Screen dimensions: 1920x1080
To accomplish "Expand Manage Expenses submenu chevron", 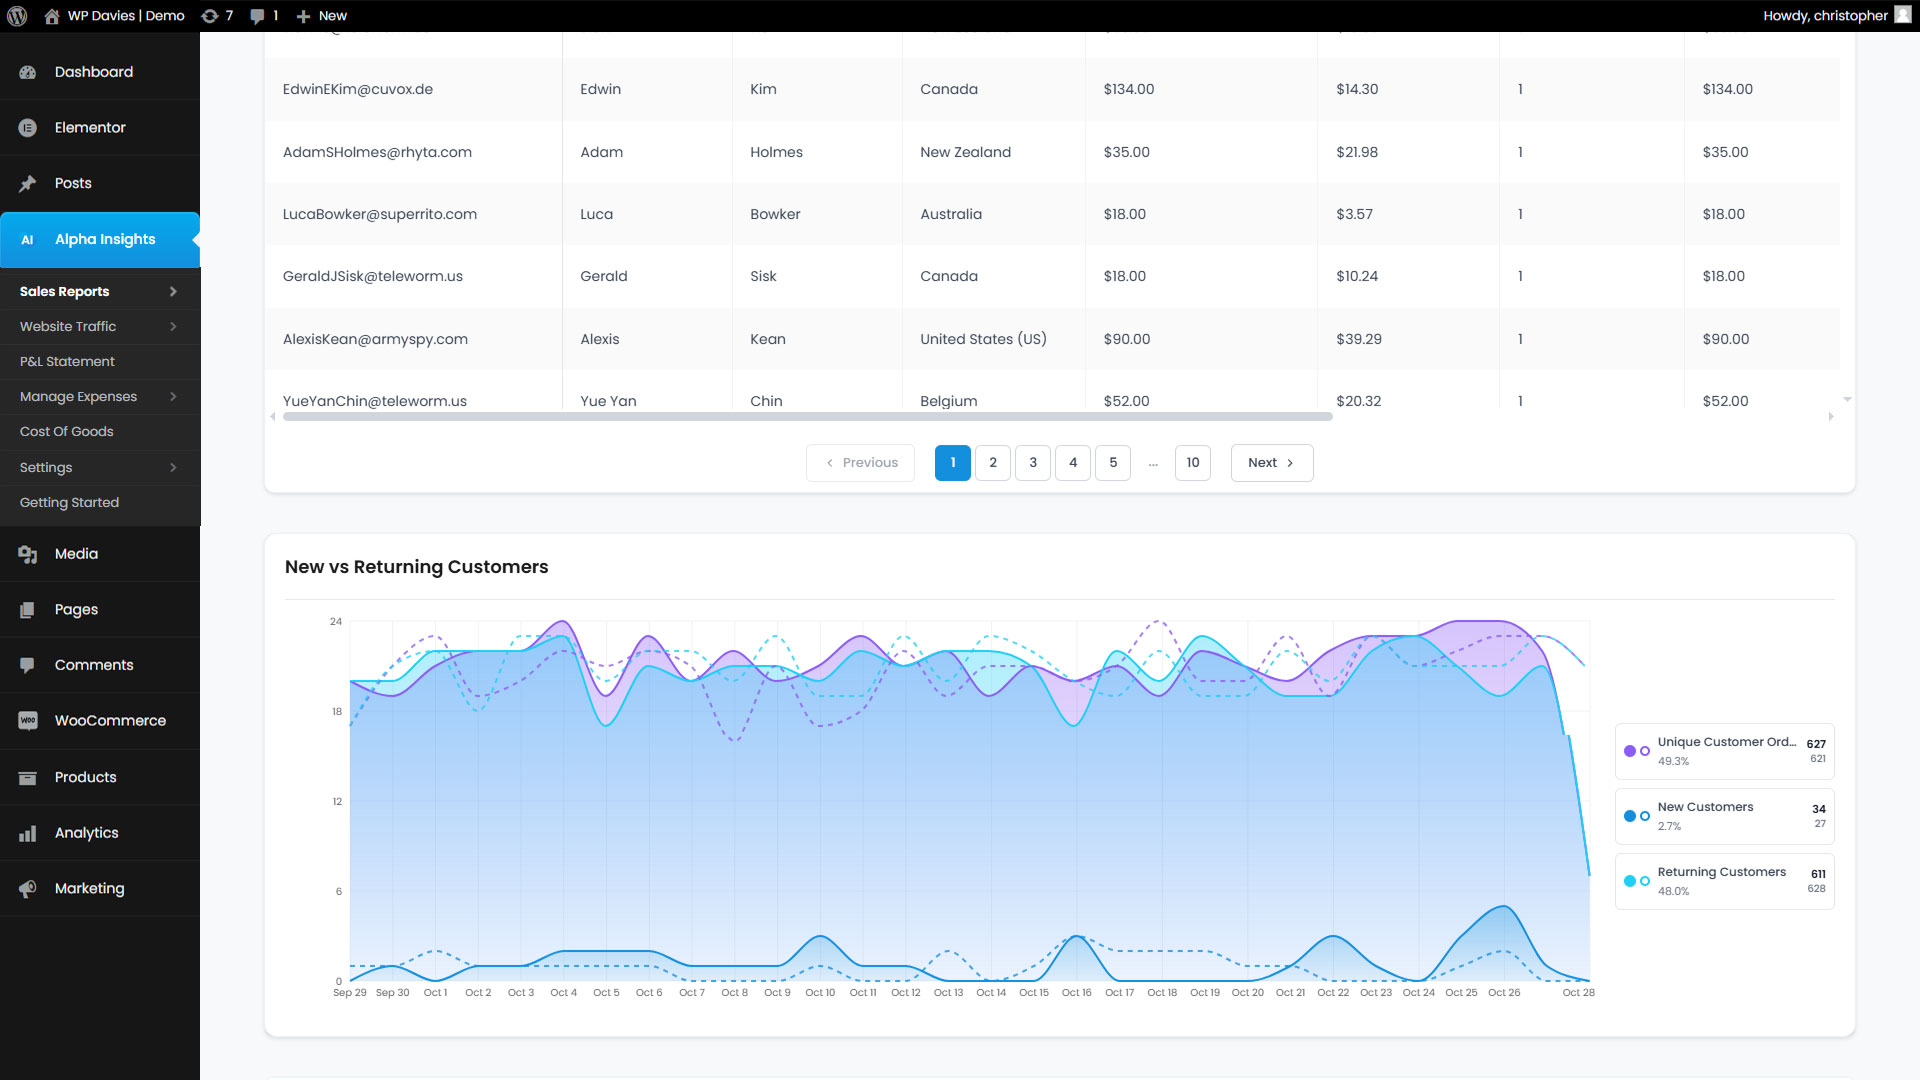I will [173, 397].
